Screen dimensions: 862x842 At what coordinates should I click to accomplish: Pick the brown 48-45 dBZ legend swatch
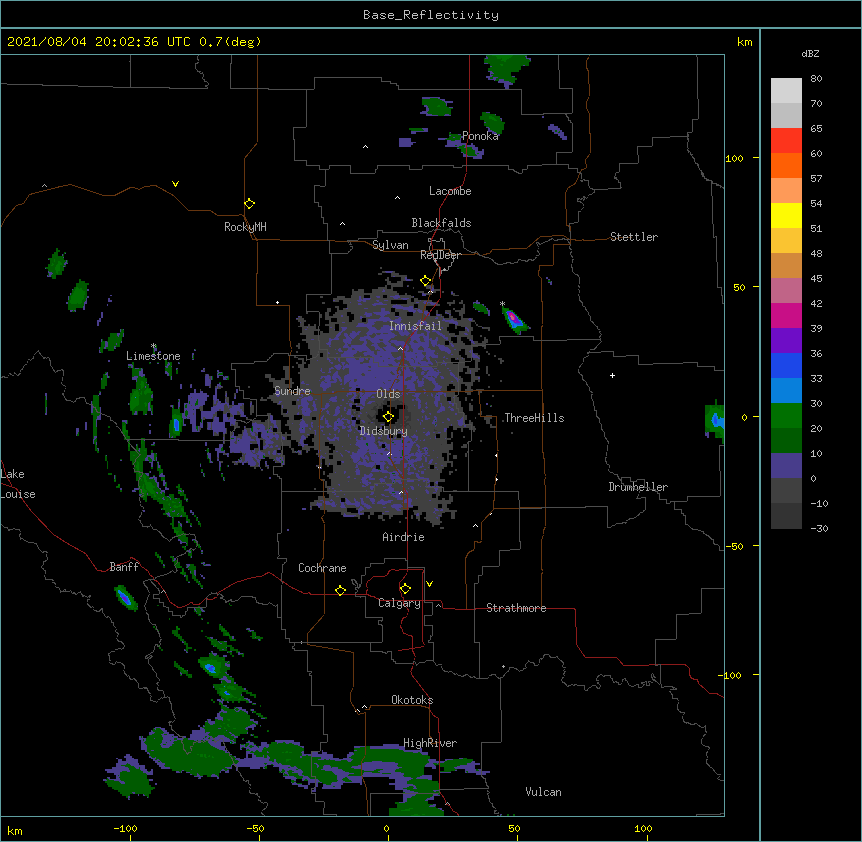[x=786, y=265]
